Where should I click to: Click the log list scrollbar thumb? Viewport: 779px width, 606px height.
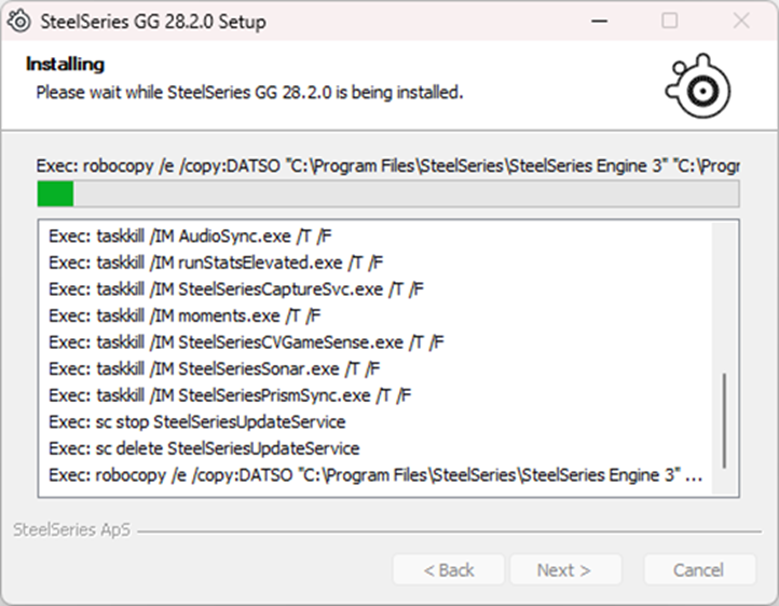point(723,421)
